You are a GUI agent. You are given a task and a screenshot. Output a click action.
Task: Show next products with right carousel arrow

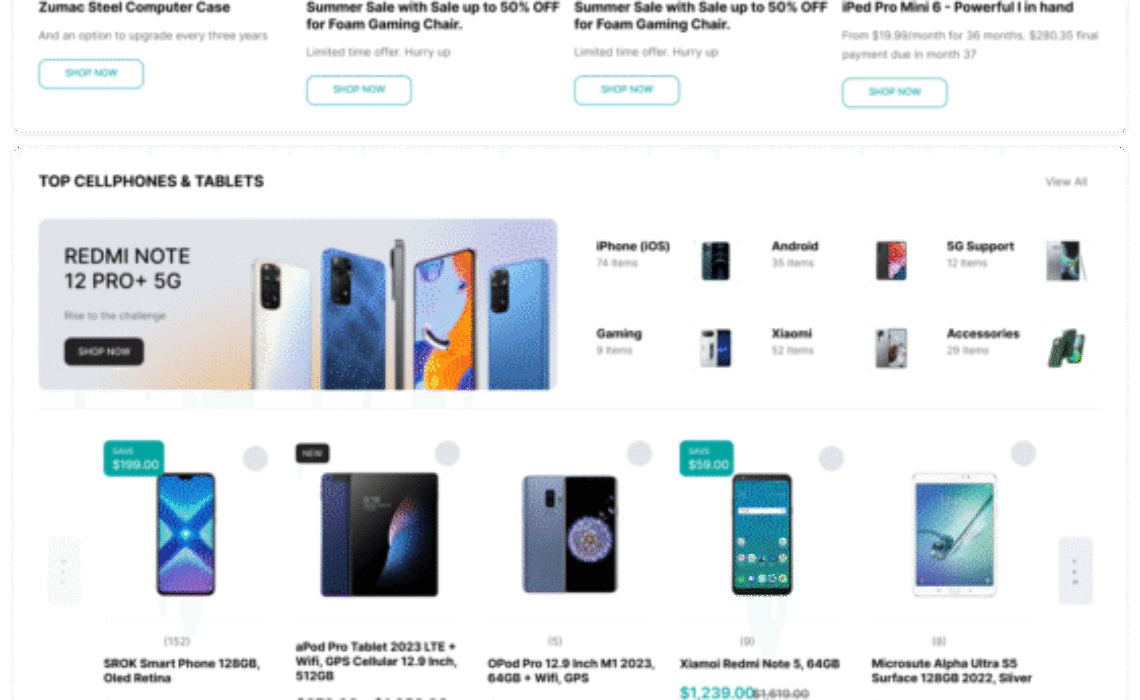pos(1075,571)
